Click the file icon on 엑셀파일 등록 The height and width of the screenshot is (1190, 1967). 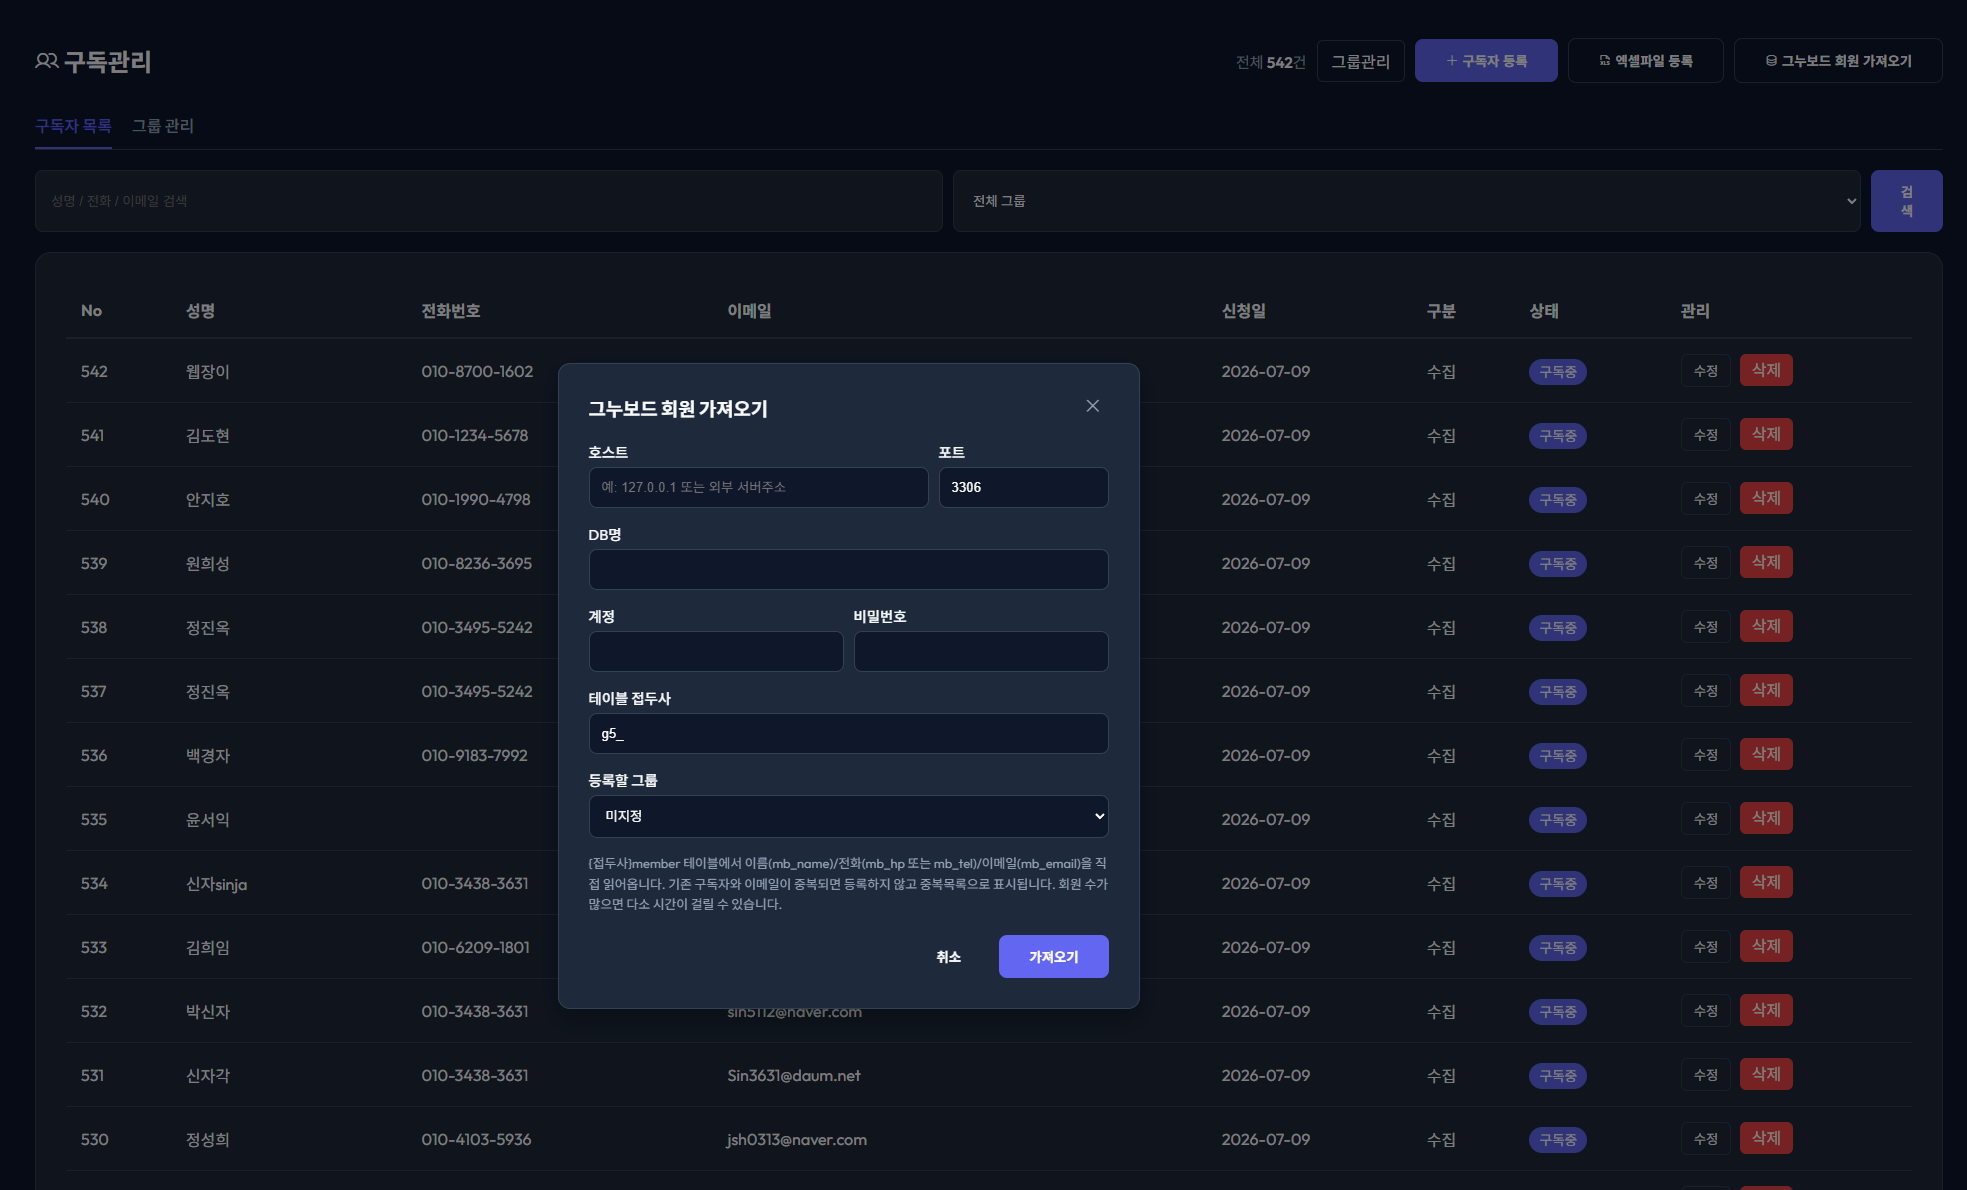pyautogui.click(x=1604, y=61)
